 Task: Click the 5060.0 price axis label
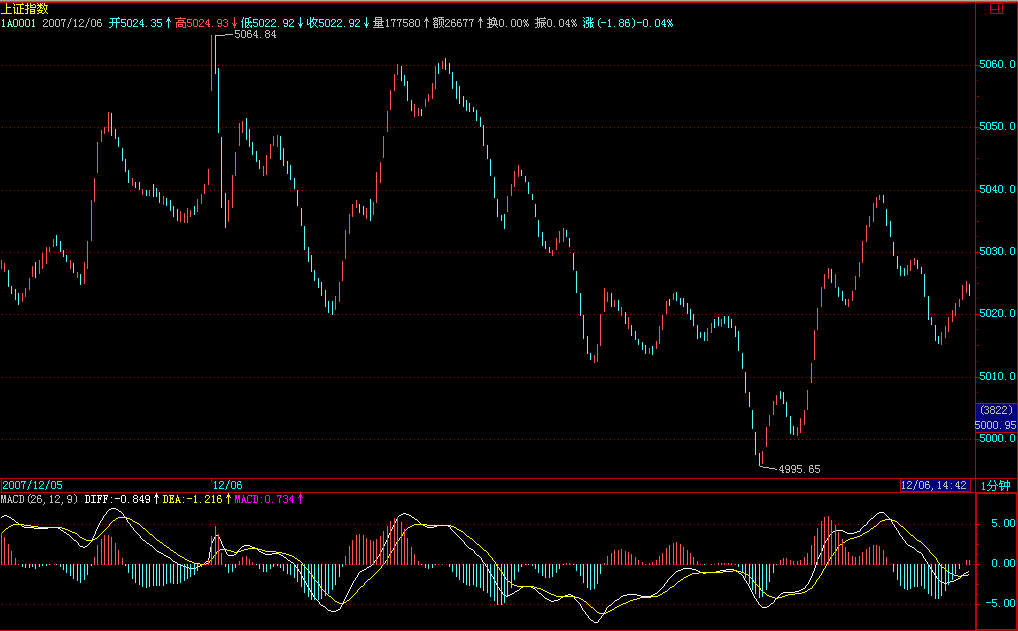pos(996,64)
